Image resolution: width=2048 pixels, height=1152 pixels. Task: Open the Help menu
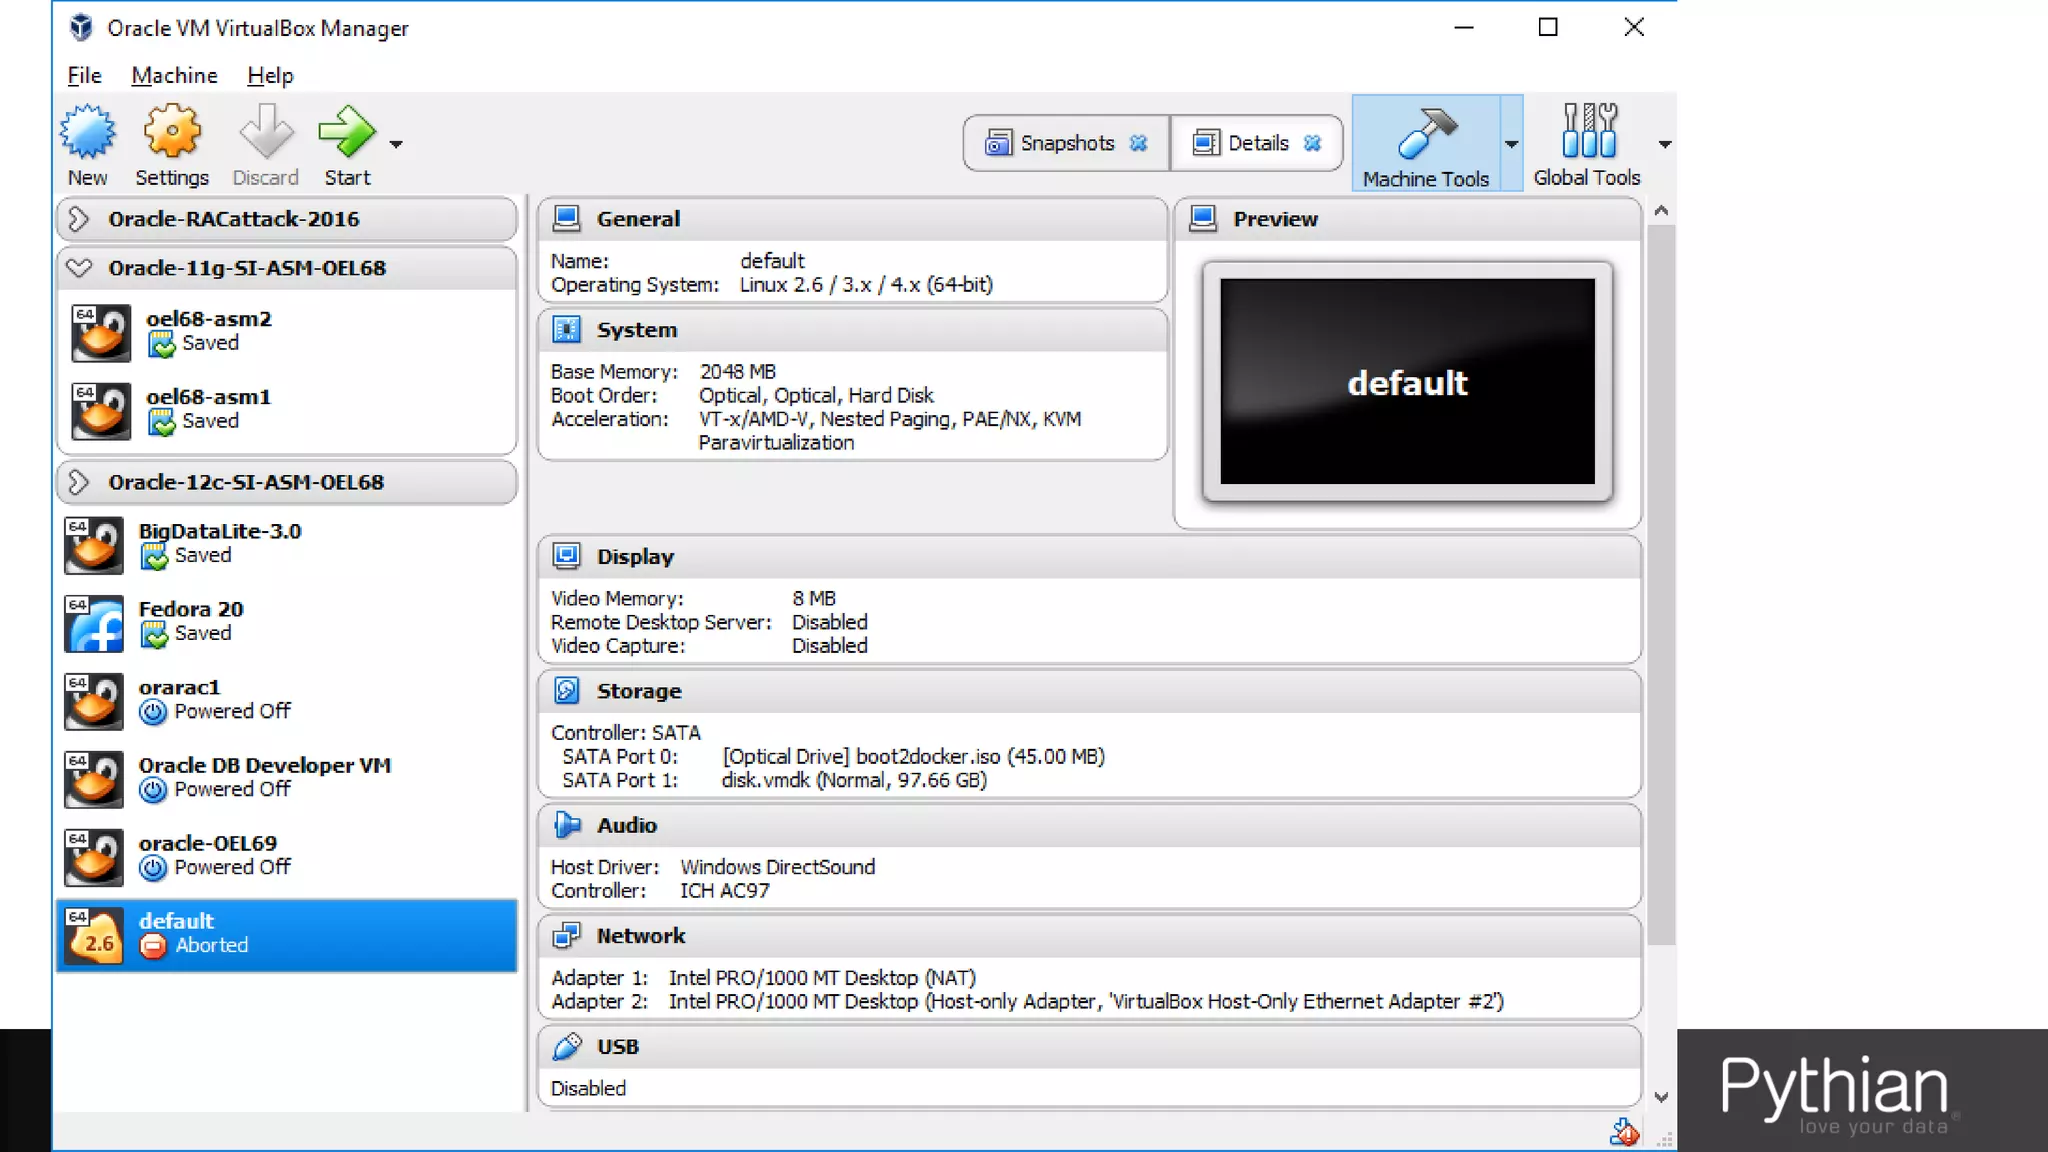pyautogui.click(x=270, y=75)
